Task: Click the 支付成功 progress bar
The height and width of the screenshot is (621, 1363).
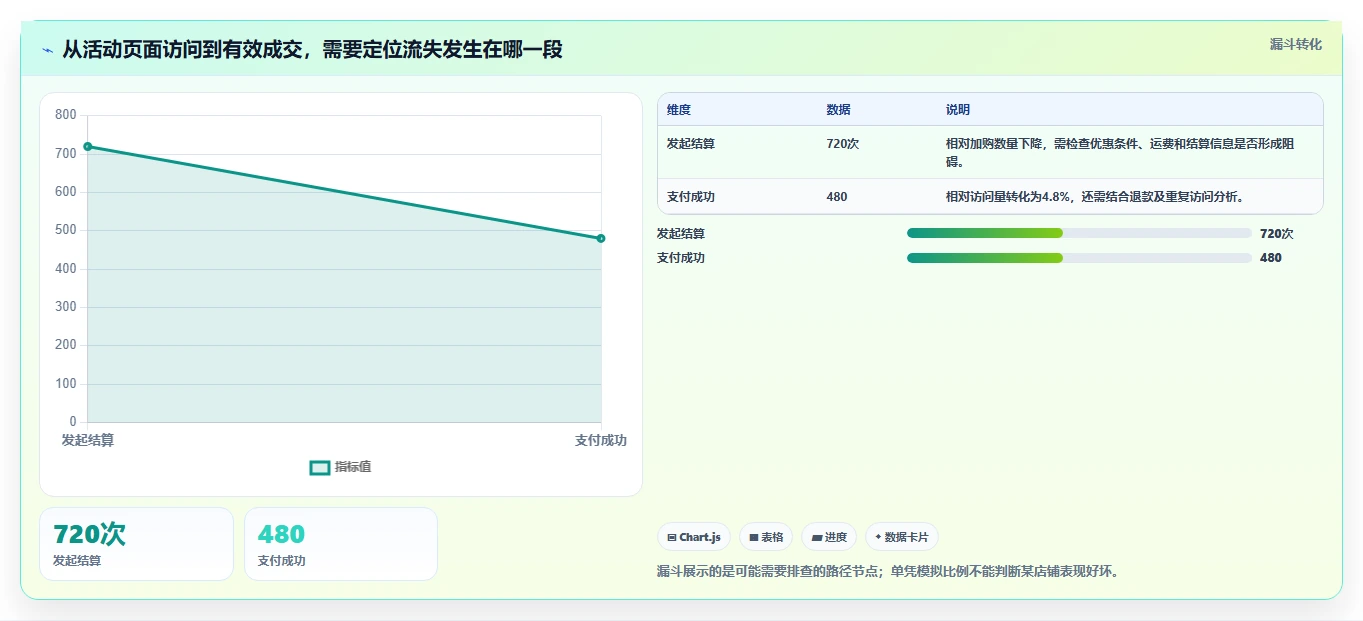Action: tap(1079, 258)
